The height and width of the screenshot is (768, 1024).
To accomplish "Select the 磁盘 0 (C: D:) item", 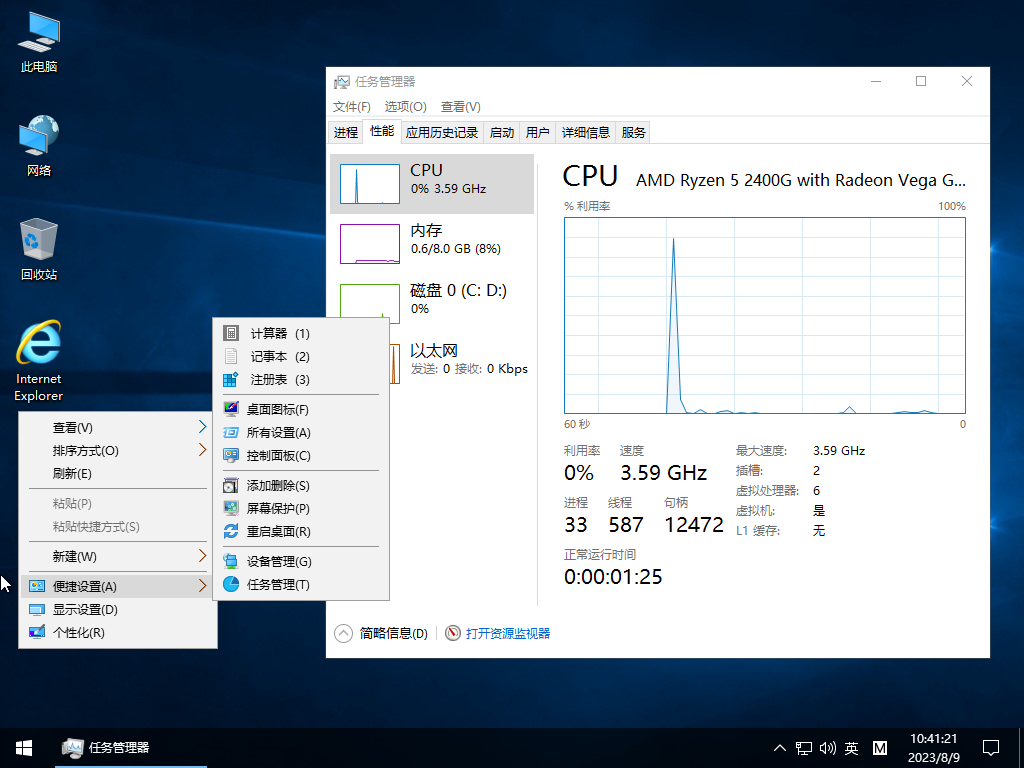I will pyautogui.click(x=432, y=304).
